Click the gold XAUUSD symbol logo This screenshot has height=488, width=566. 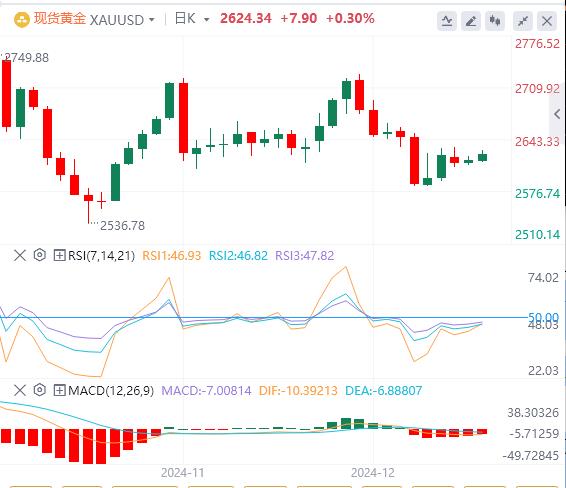(x=22, y=19)
